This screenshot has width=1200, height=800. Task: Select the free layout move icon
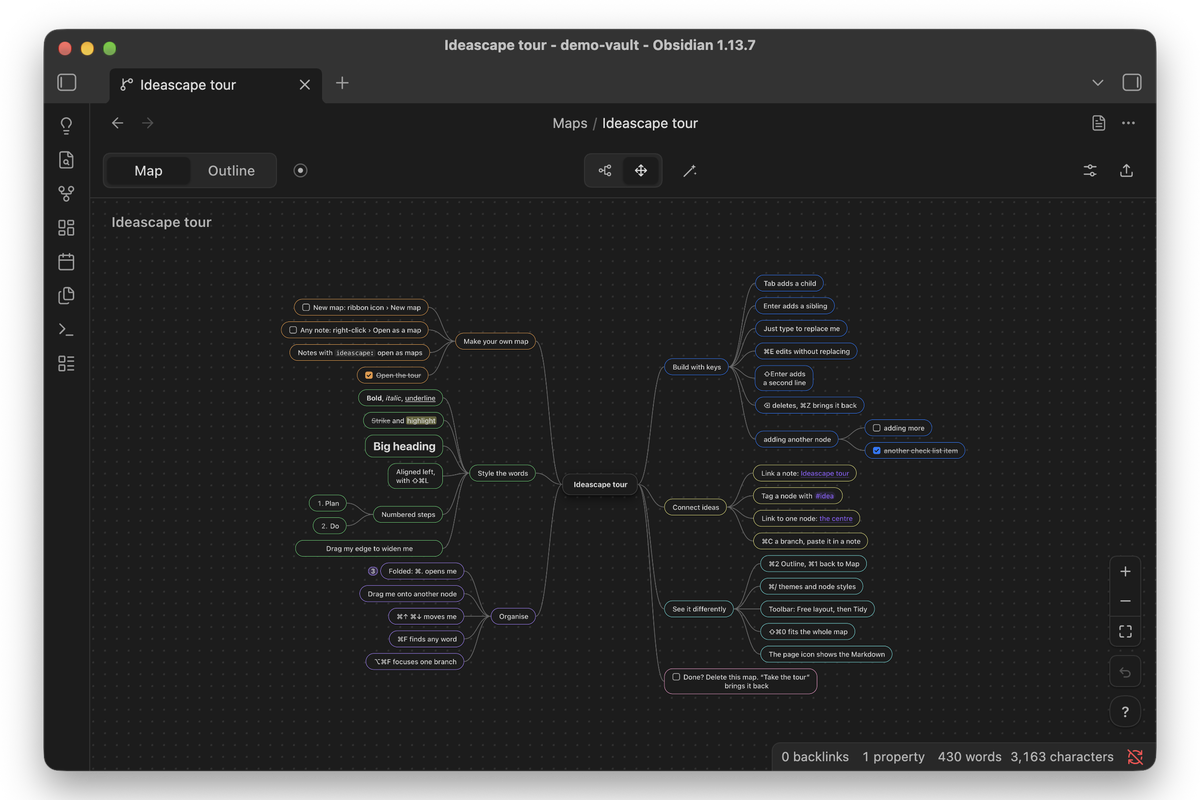click(x=641, y=171)
